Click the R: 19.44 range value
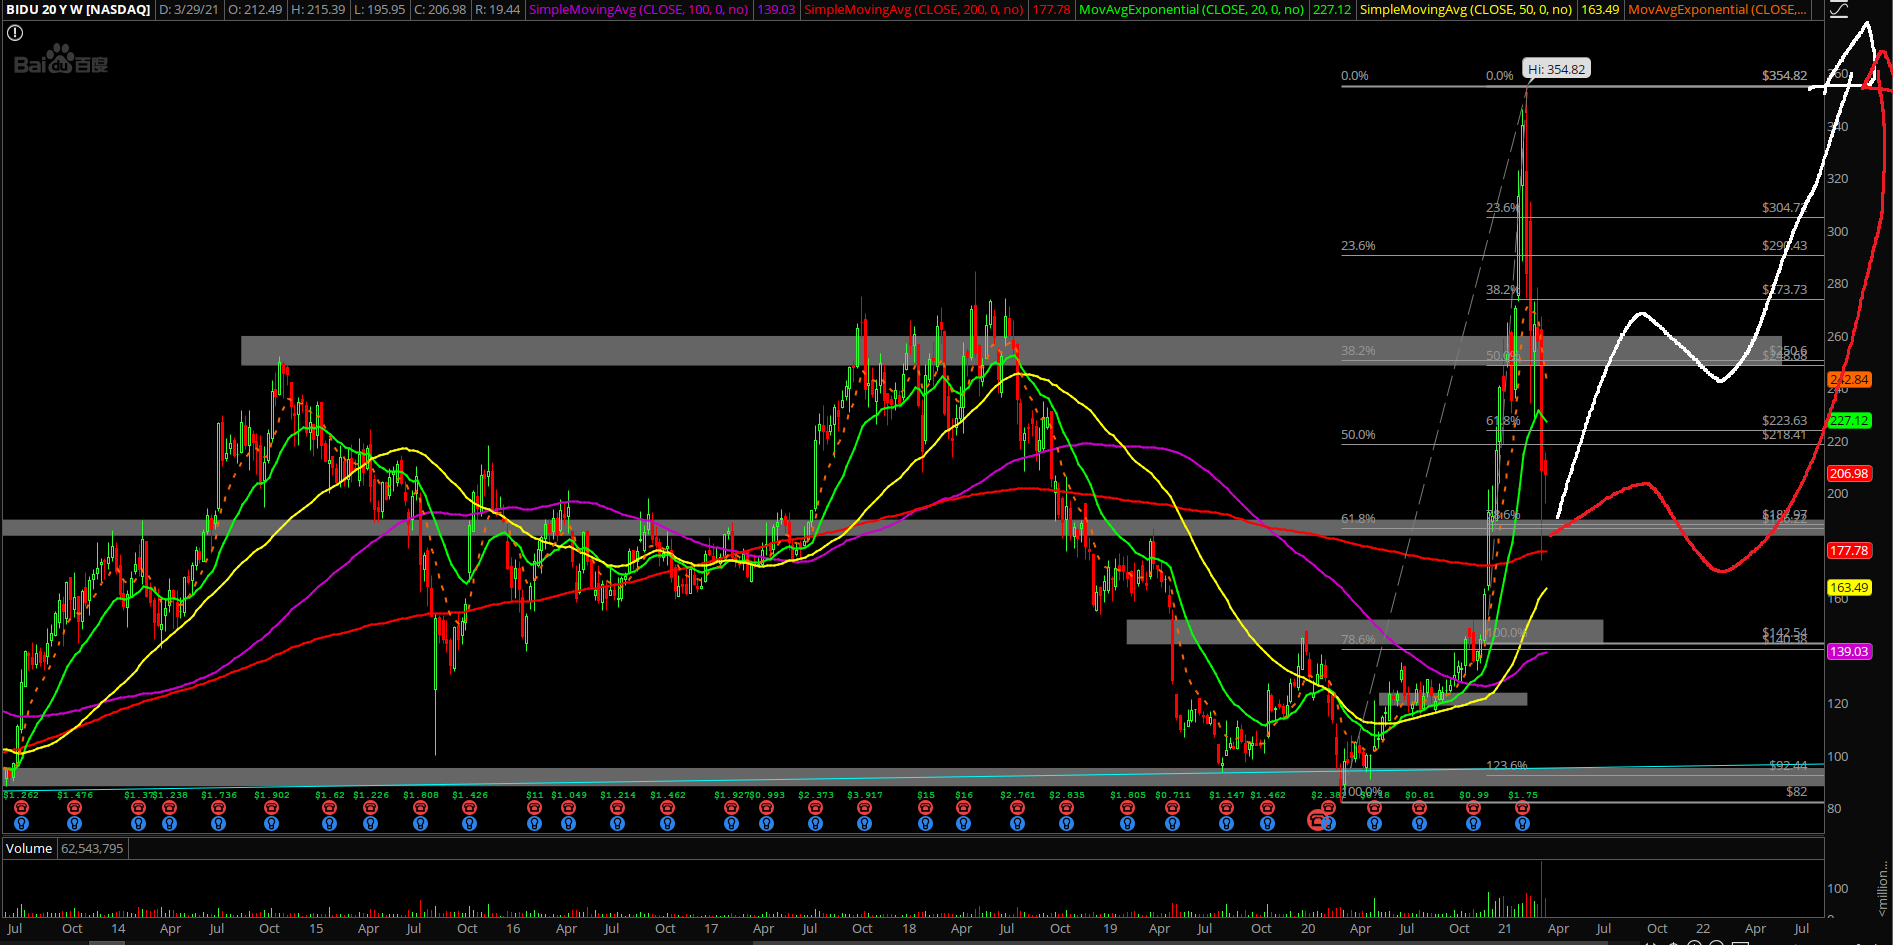1893x945 pixels. pyautogui.click(x=497, y=10)
